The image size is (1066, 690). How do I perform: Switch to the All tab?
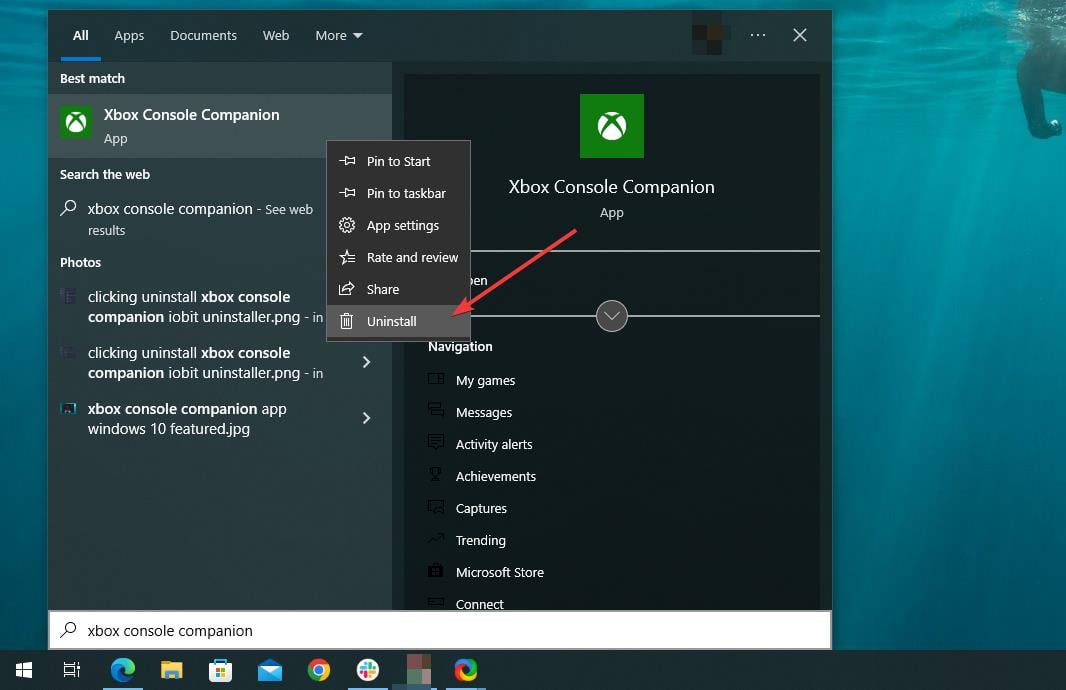point(81,35)
